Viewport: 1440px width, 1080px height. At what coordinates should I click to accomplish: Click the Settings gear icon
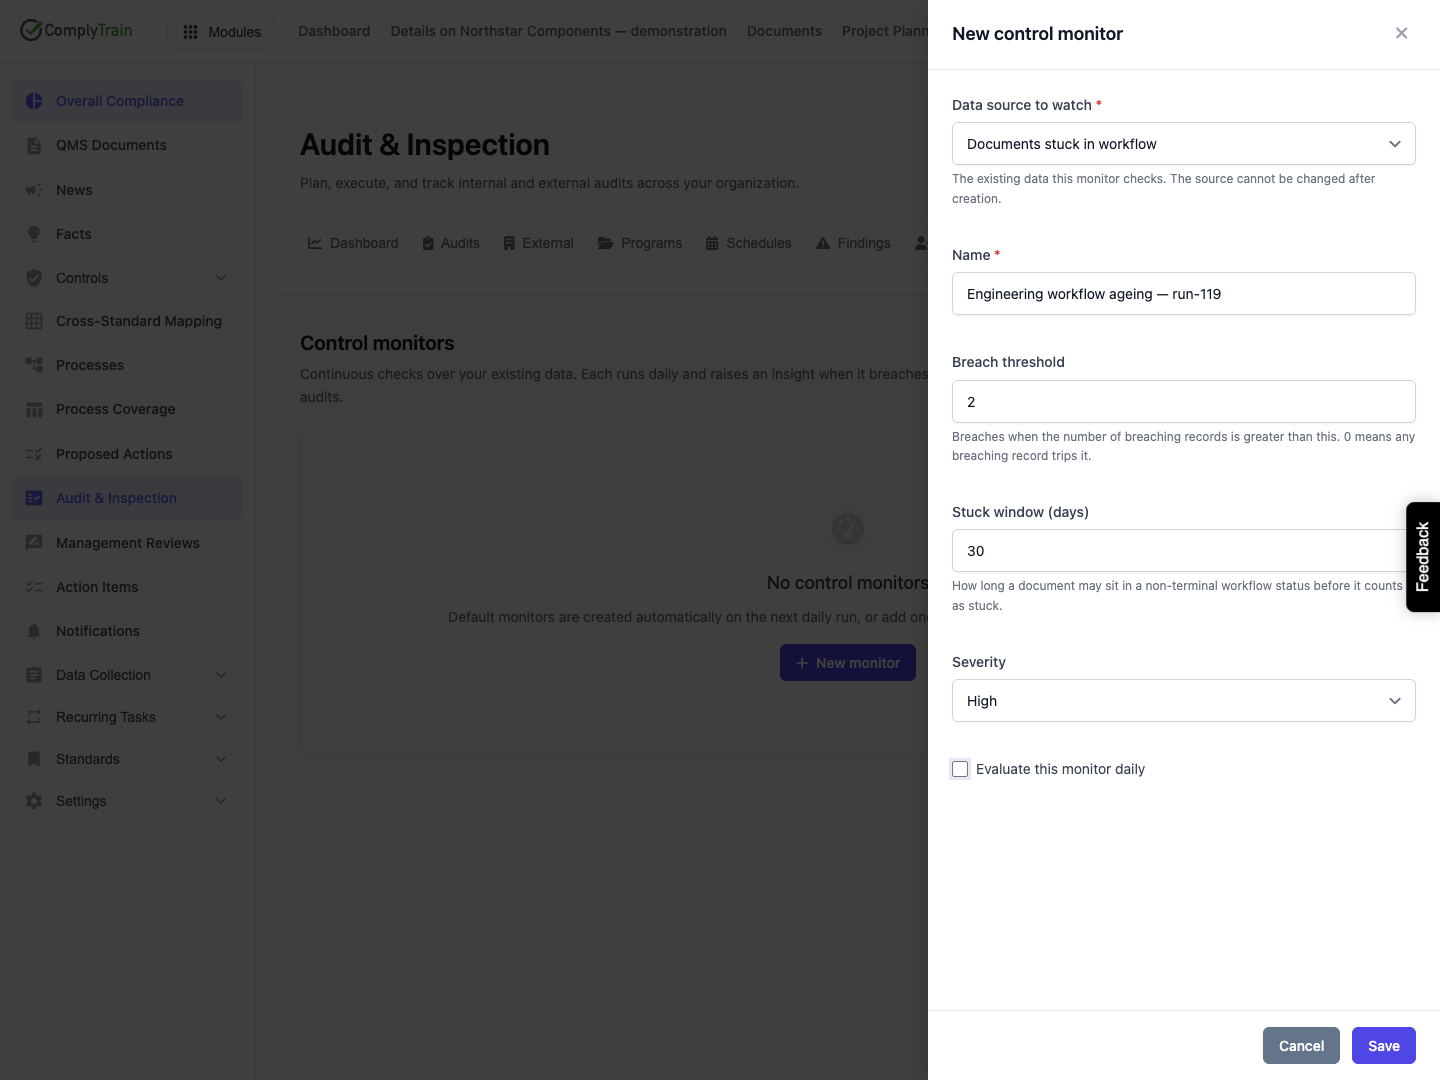pyautogui.click(x=34, y=801)
